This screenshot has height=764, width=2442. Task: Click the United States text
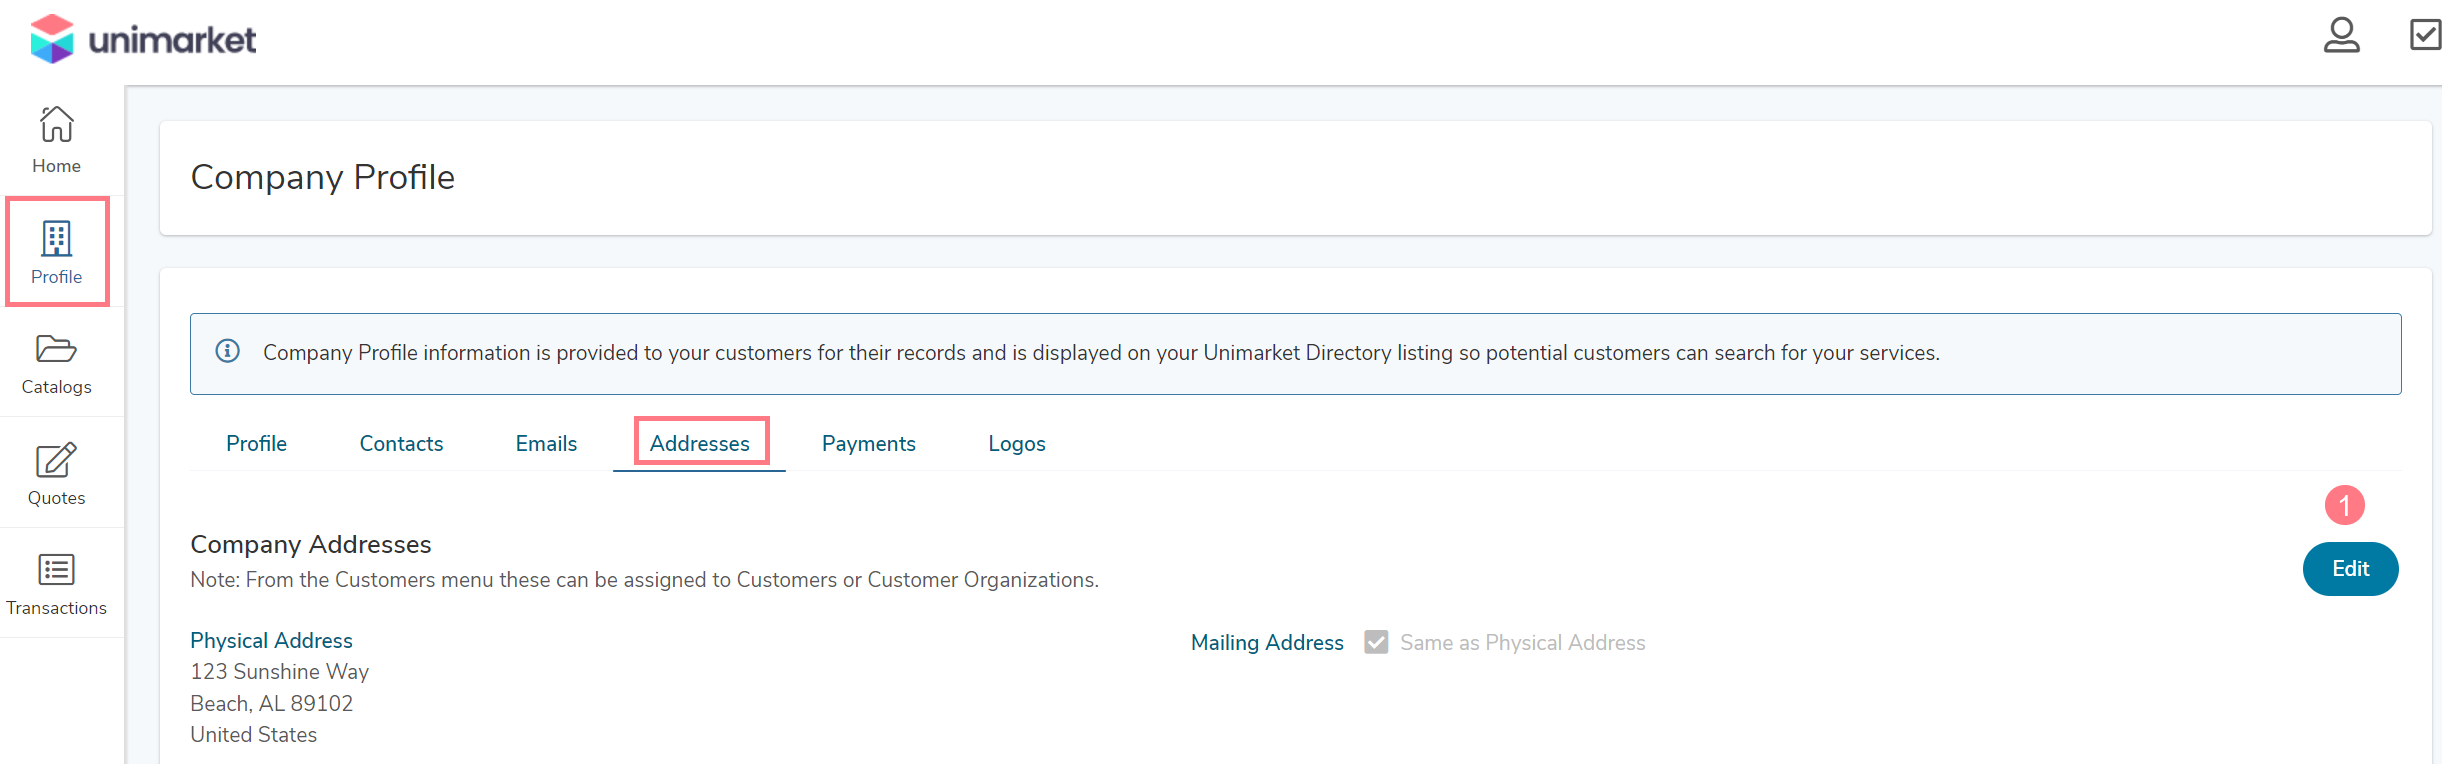[254, 735]
